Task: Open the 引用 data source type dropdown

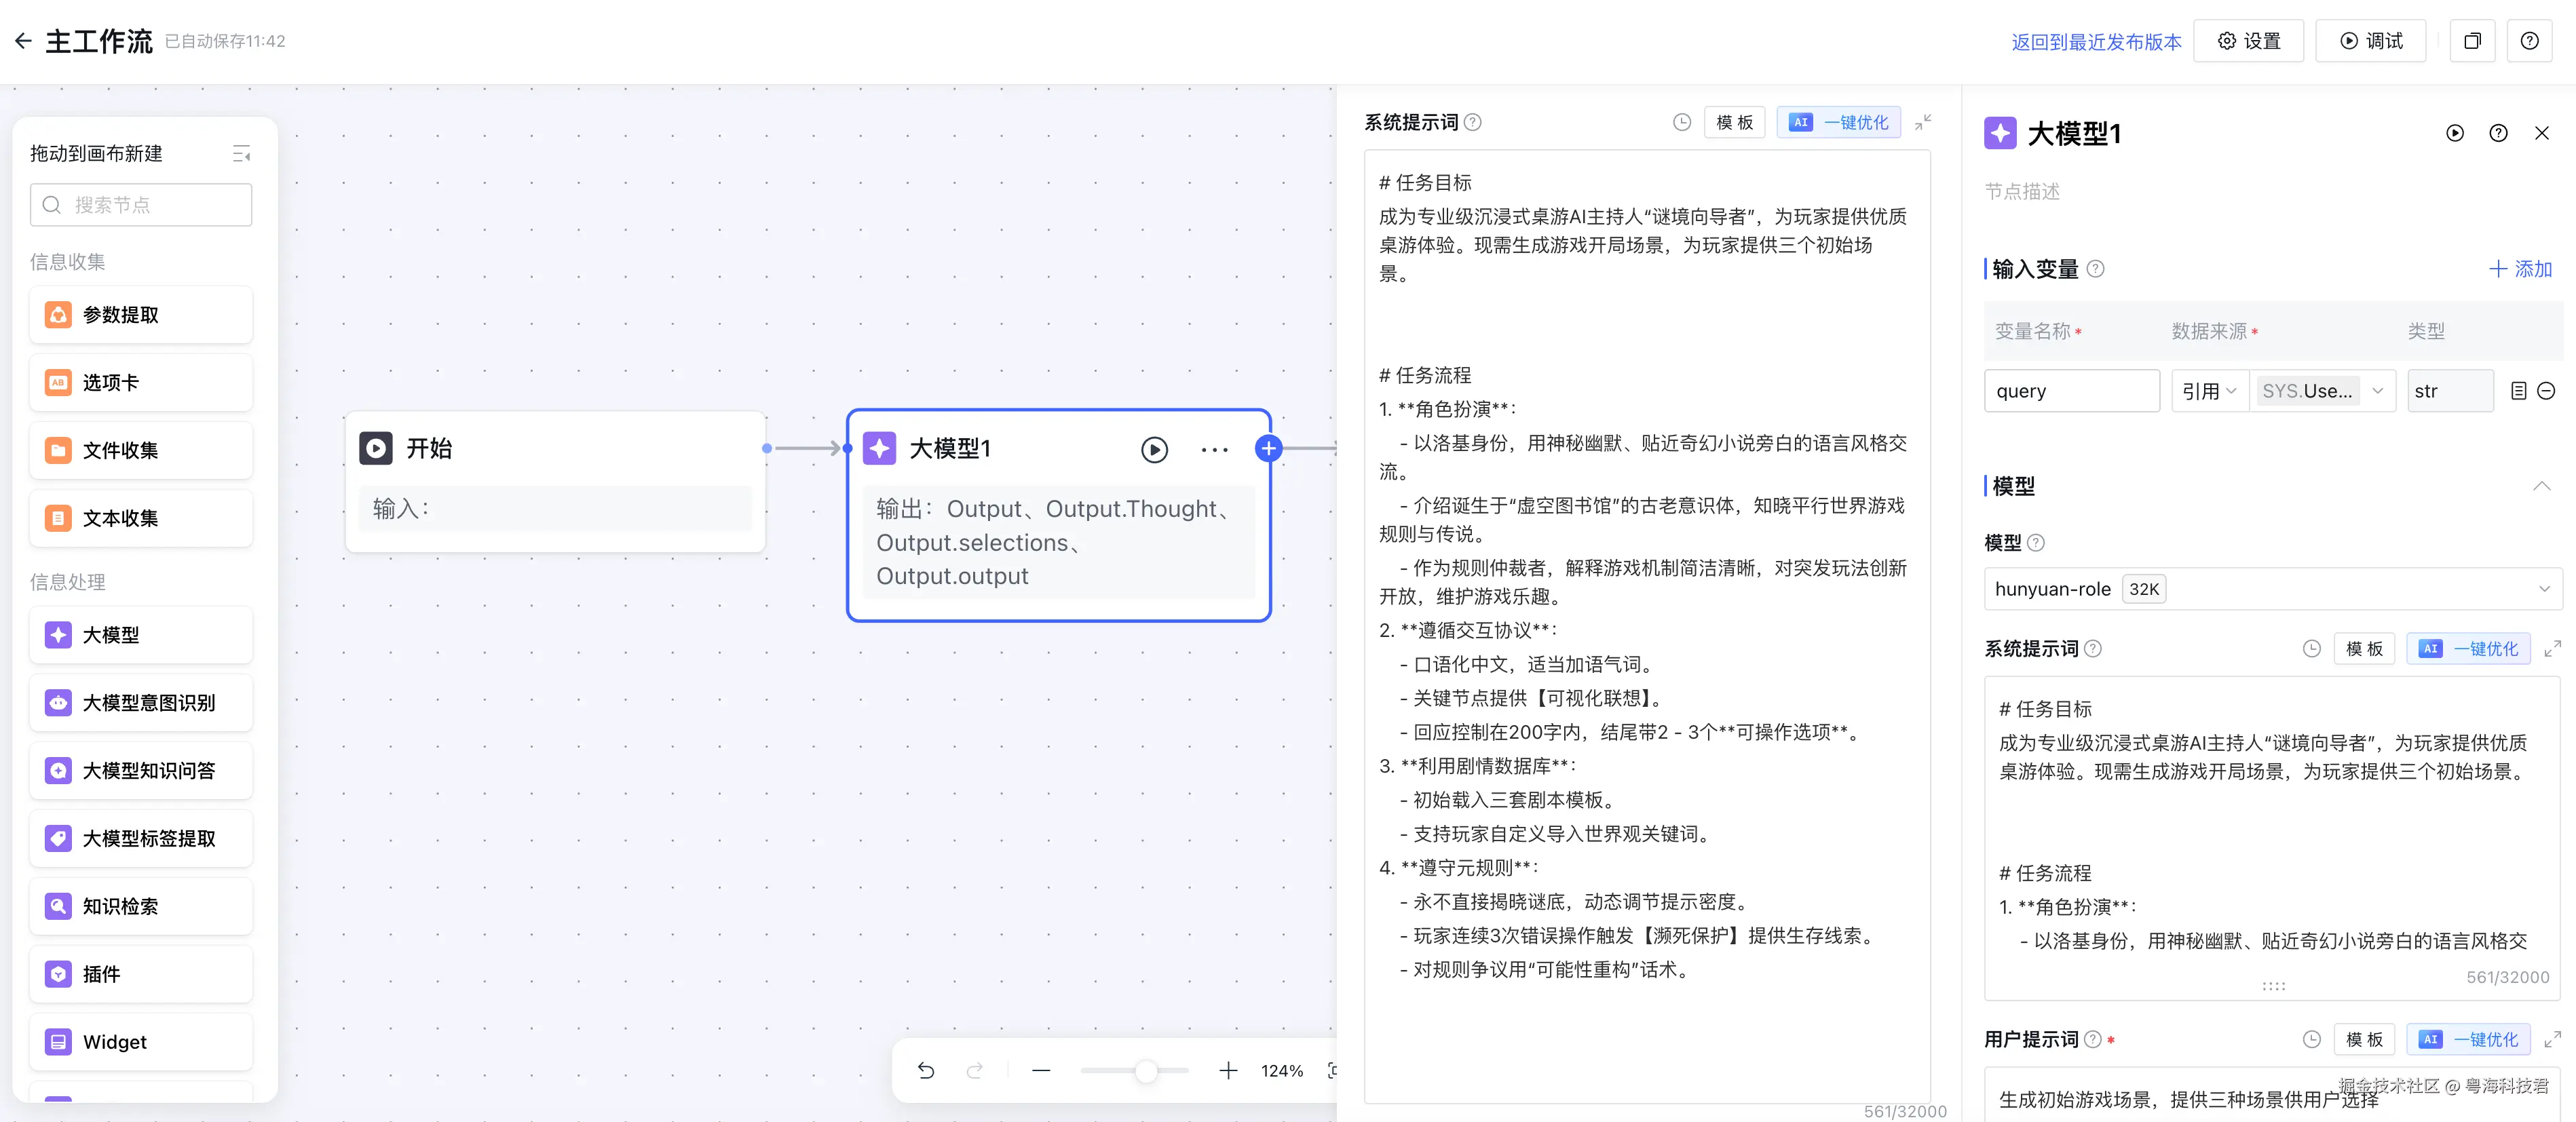Action: point(2208,391)
